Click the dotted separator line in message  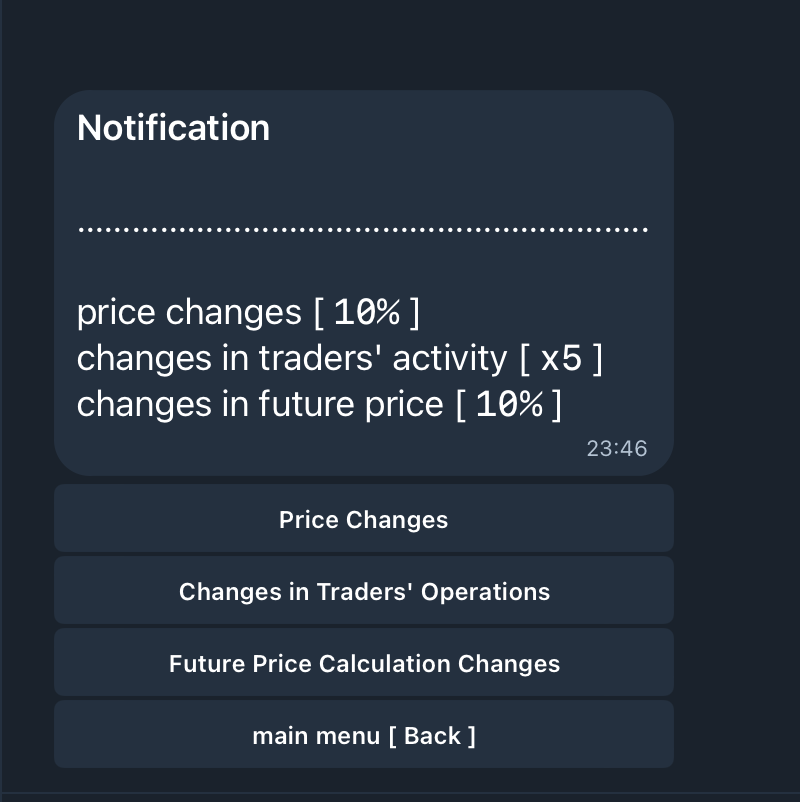coord(363,230)
